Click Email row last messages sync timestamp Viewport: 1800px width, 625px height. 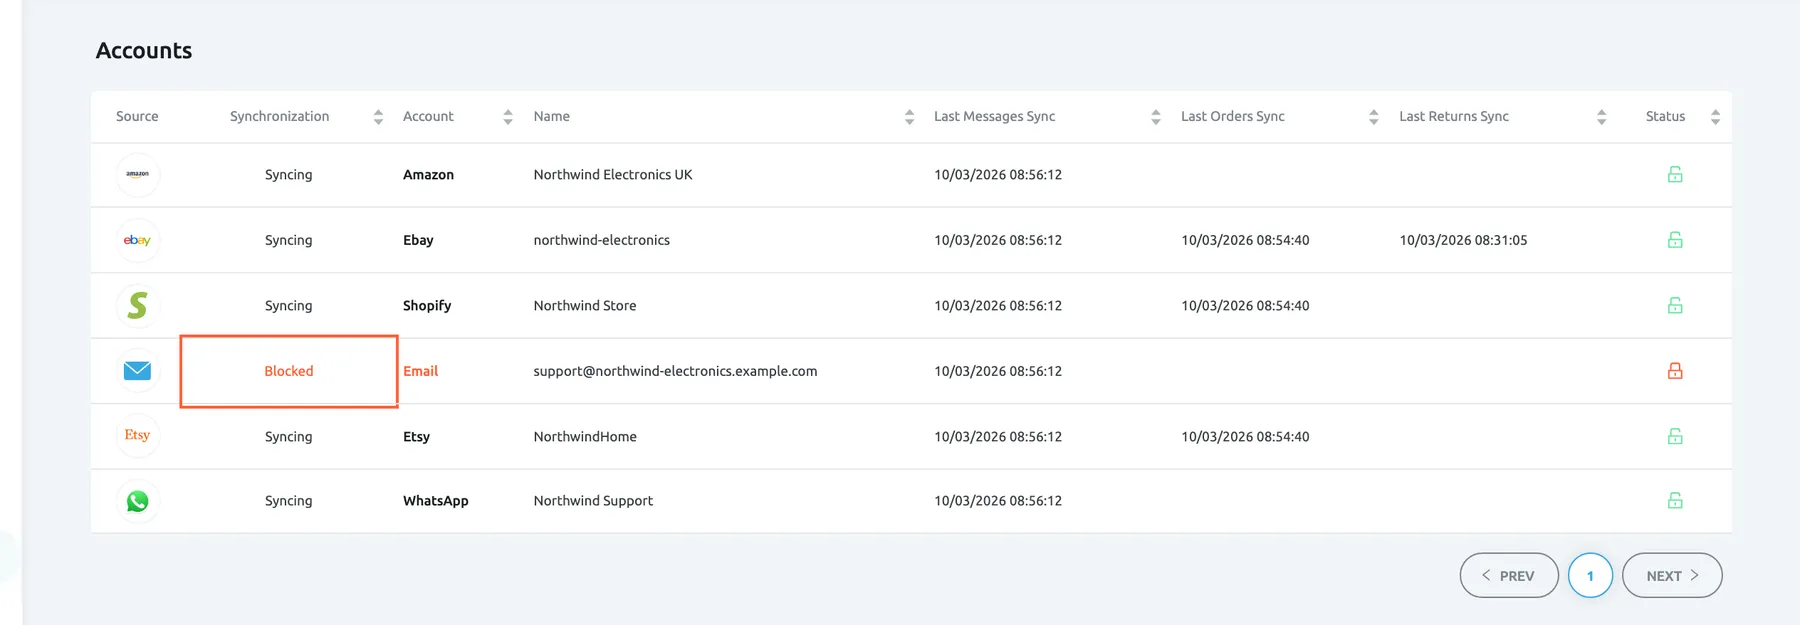pos(998,371)
